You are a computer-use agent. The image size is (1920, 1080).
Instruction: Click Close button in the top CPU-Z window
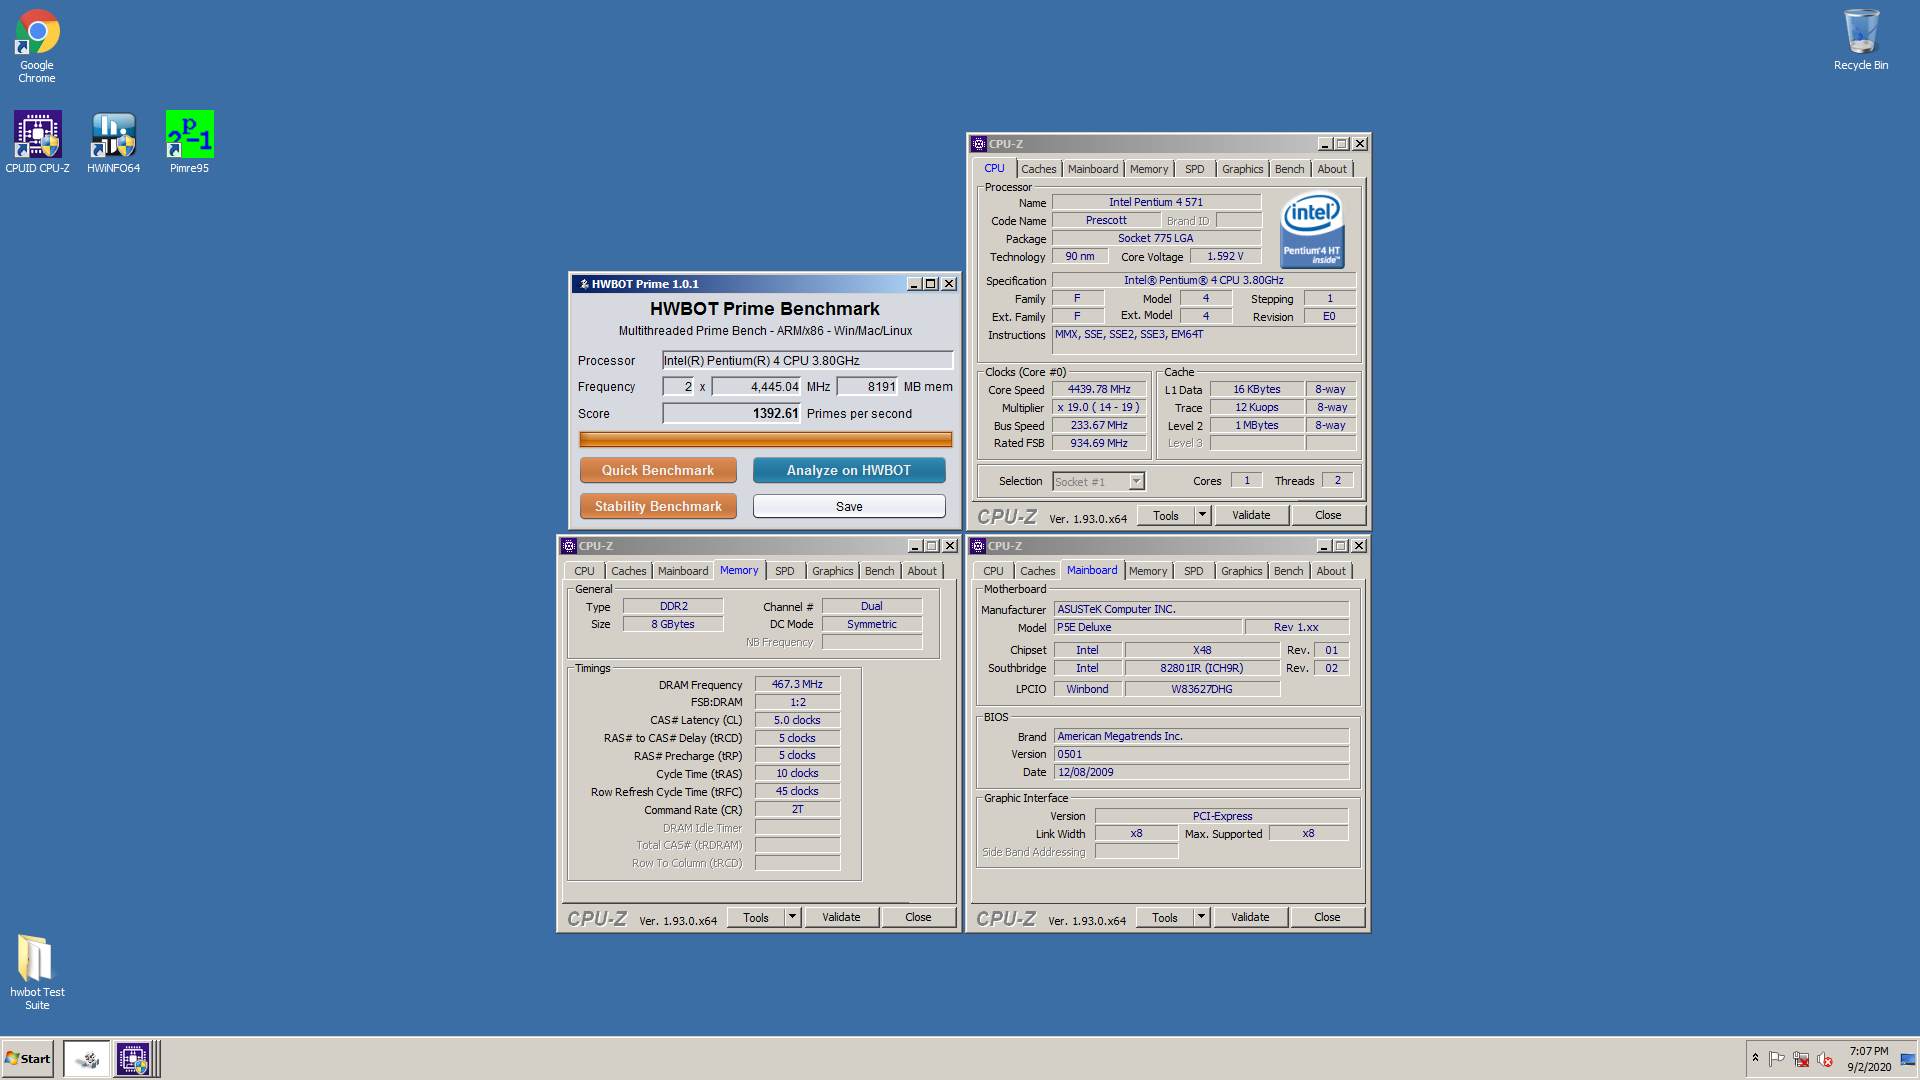click(x=1328, y=515)
